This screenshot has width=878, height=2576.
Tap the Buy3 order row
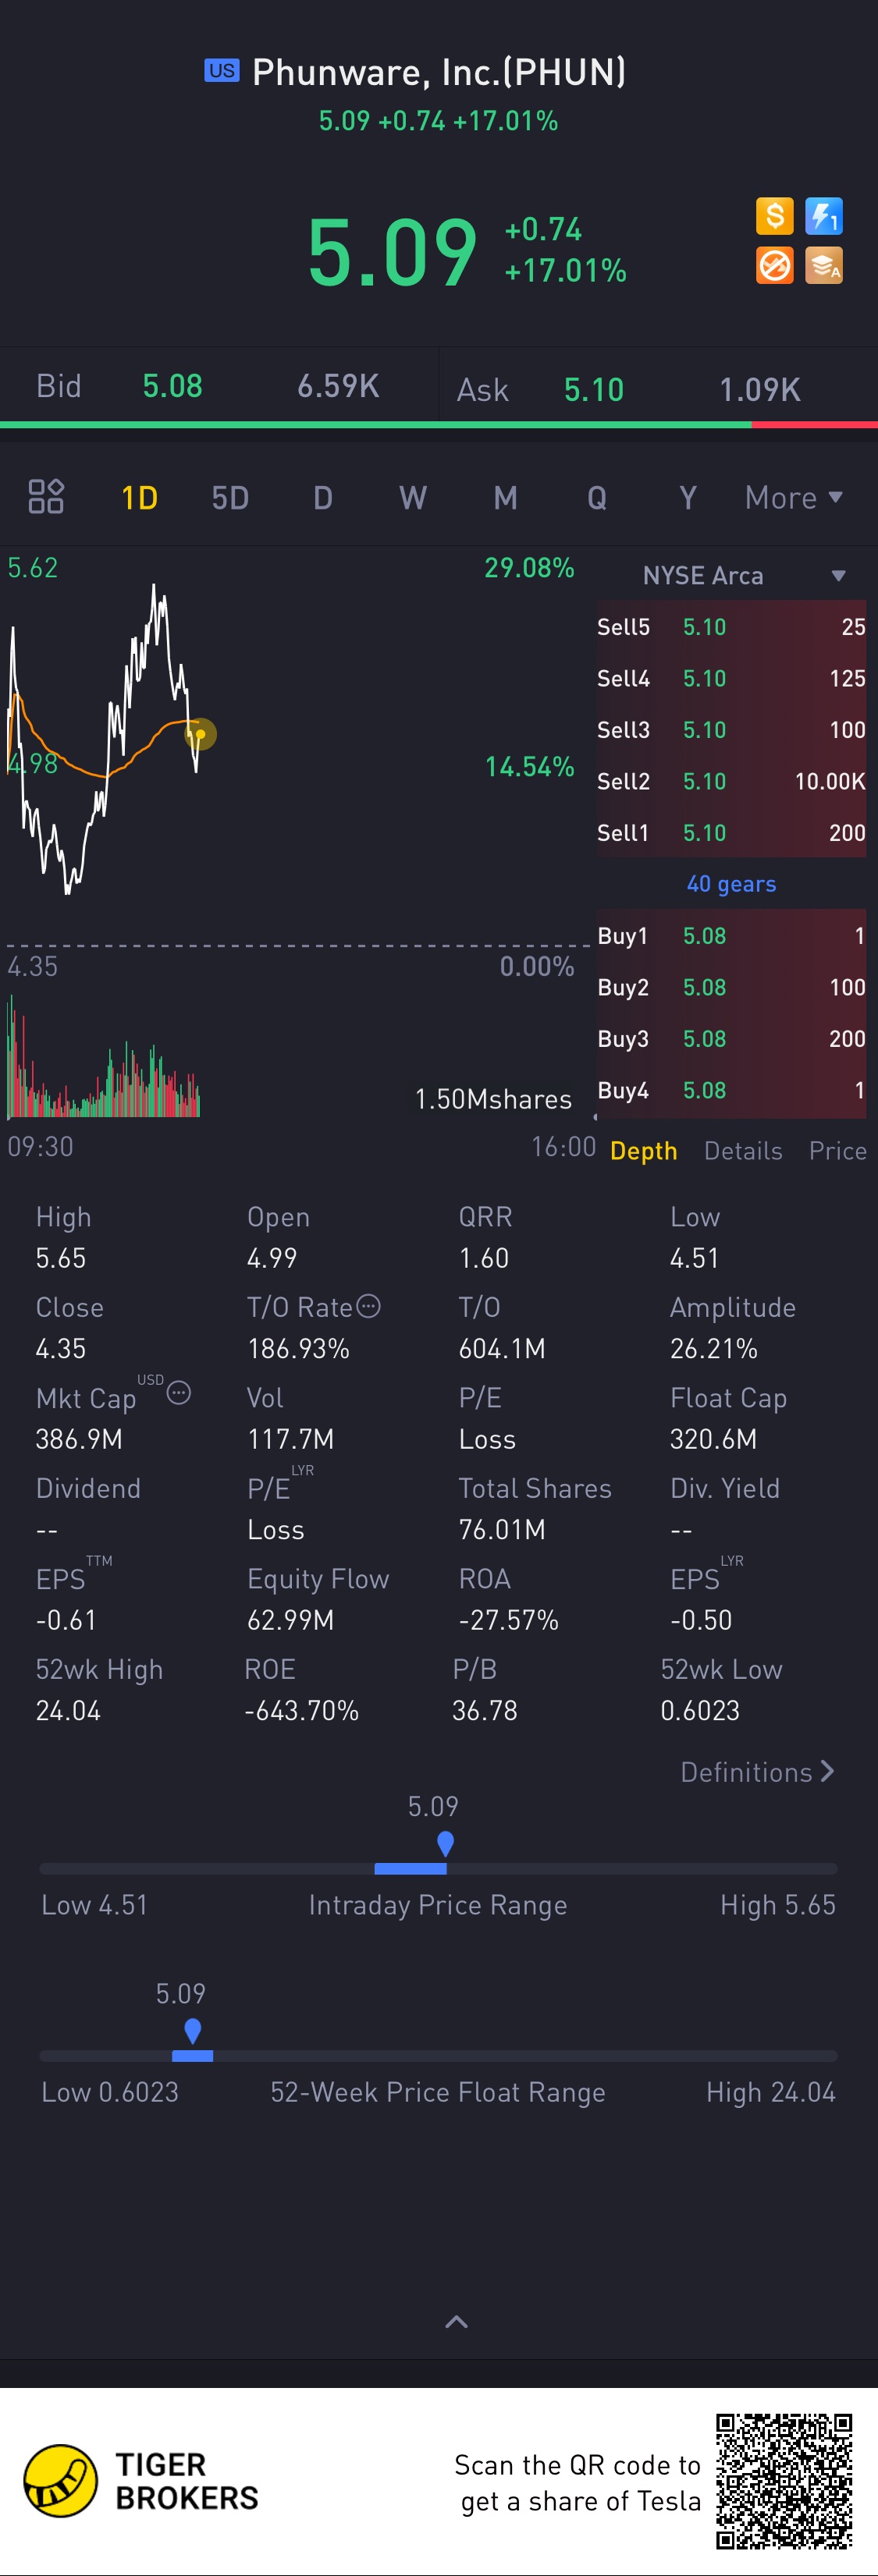point(731,1039)
